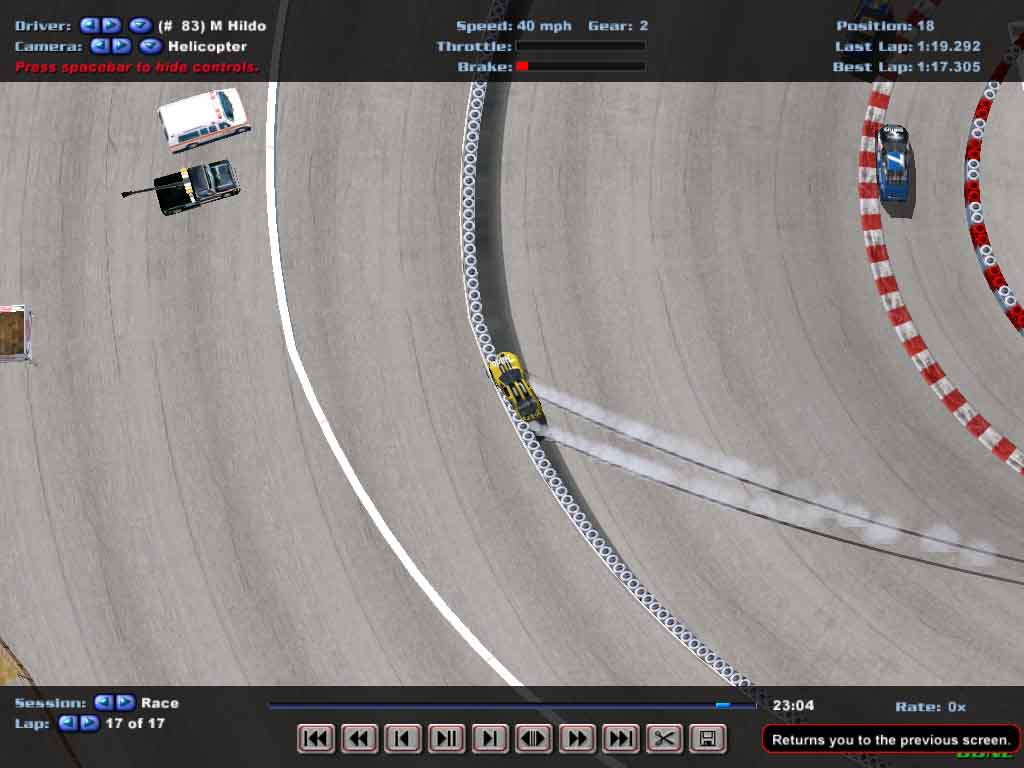The height and width of the screenshot is (768, 1024).
Task: Open the Camera dropdown list
Action: pyautogui.click(x=151, y=46)
